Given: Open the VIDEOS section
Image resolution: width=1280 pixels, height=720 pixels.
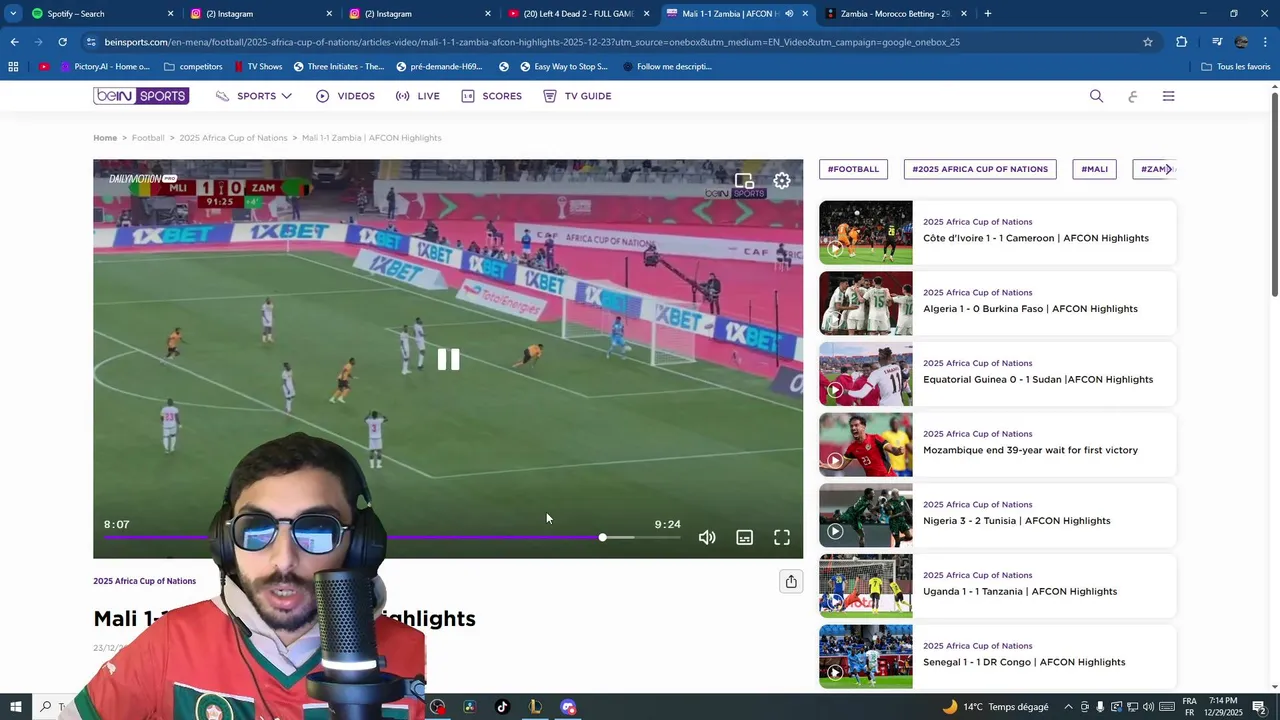Looking at the screenshot, I should pos(345,96).
